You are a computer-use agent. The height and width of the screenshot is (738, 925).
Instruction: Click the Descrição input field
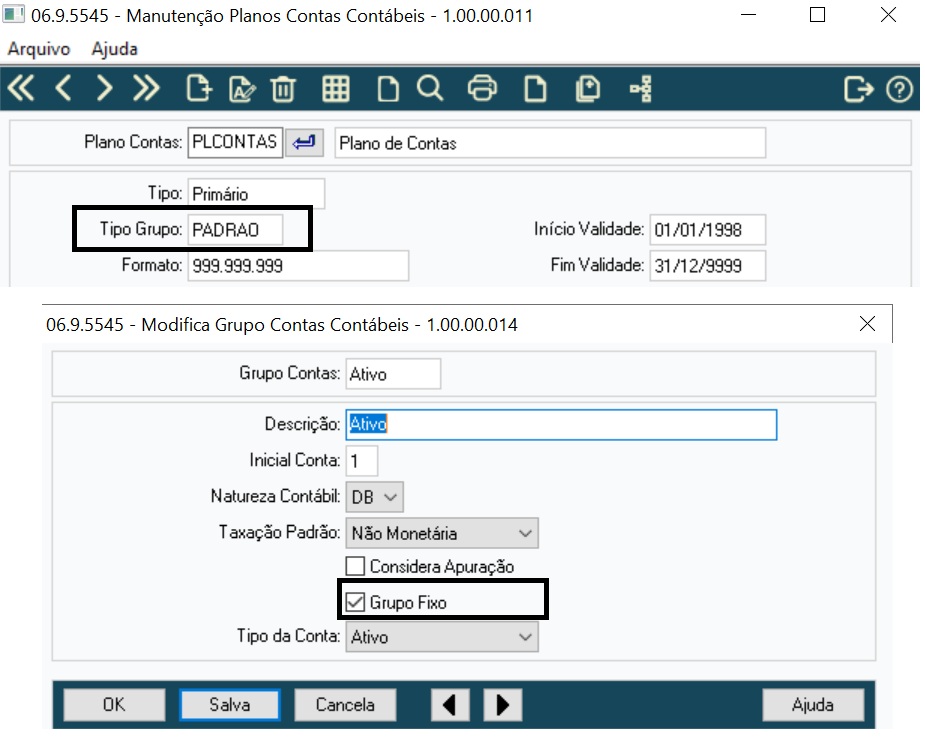[561, 425]
